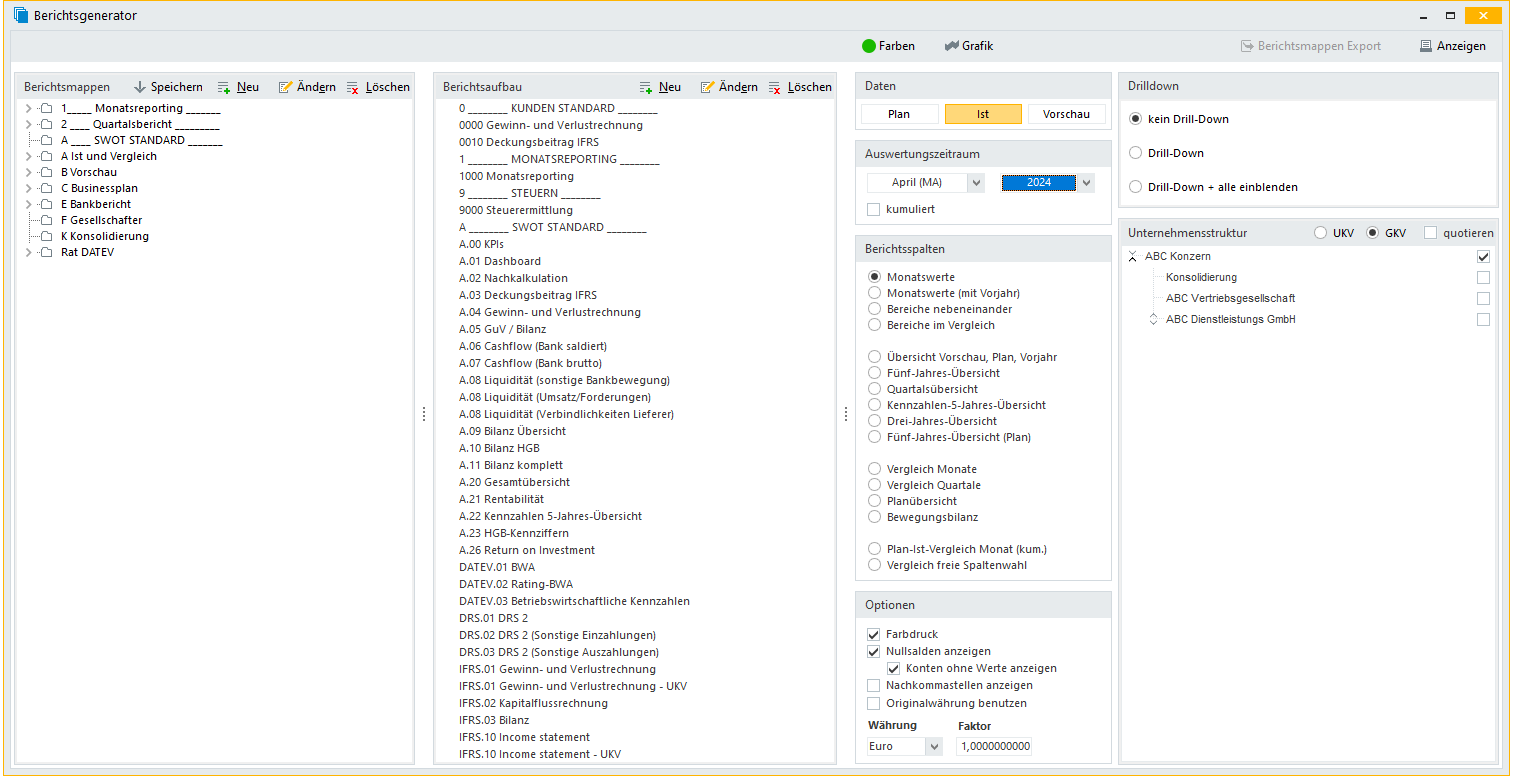Expand the Monatsreporting folder in tree
This screenshot has height=778, width=1514.
[x=28, y=108]
